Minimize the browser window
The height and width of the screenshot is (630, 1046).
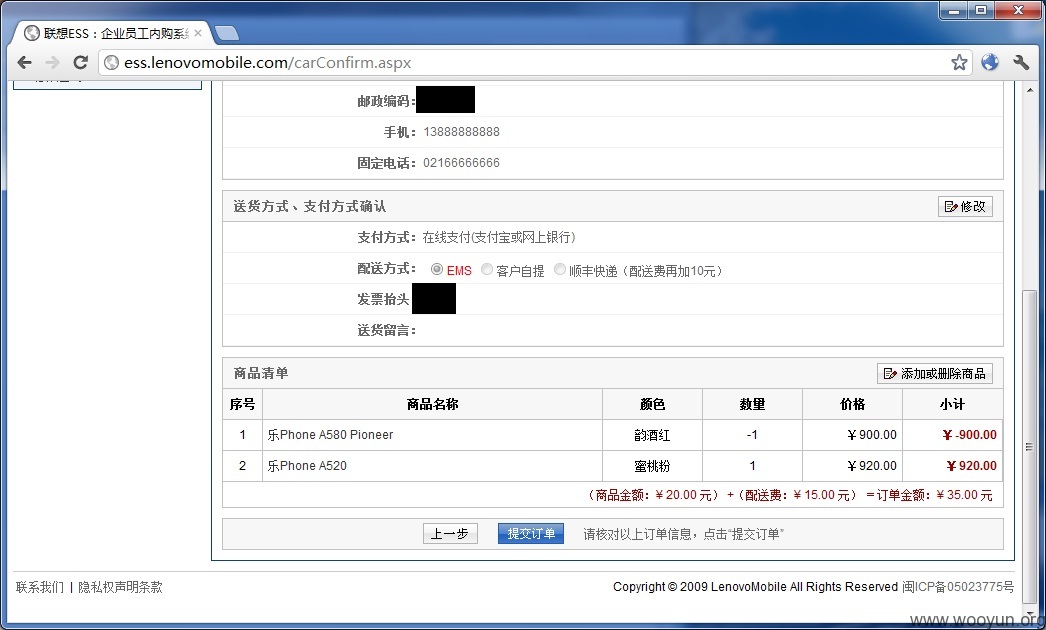pyautogui.click(x=954, y=11)
